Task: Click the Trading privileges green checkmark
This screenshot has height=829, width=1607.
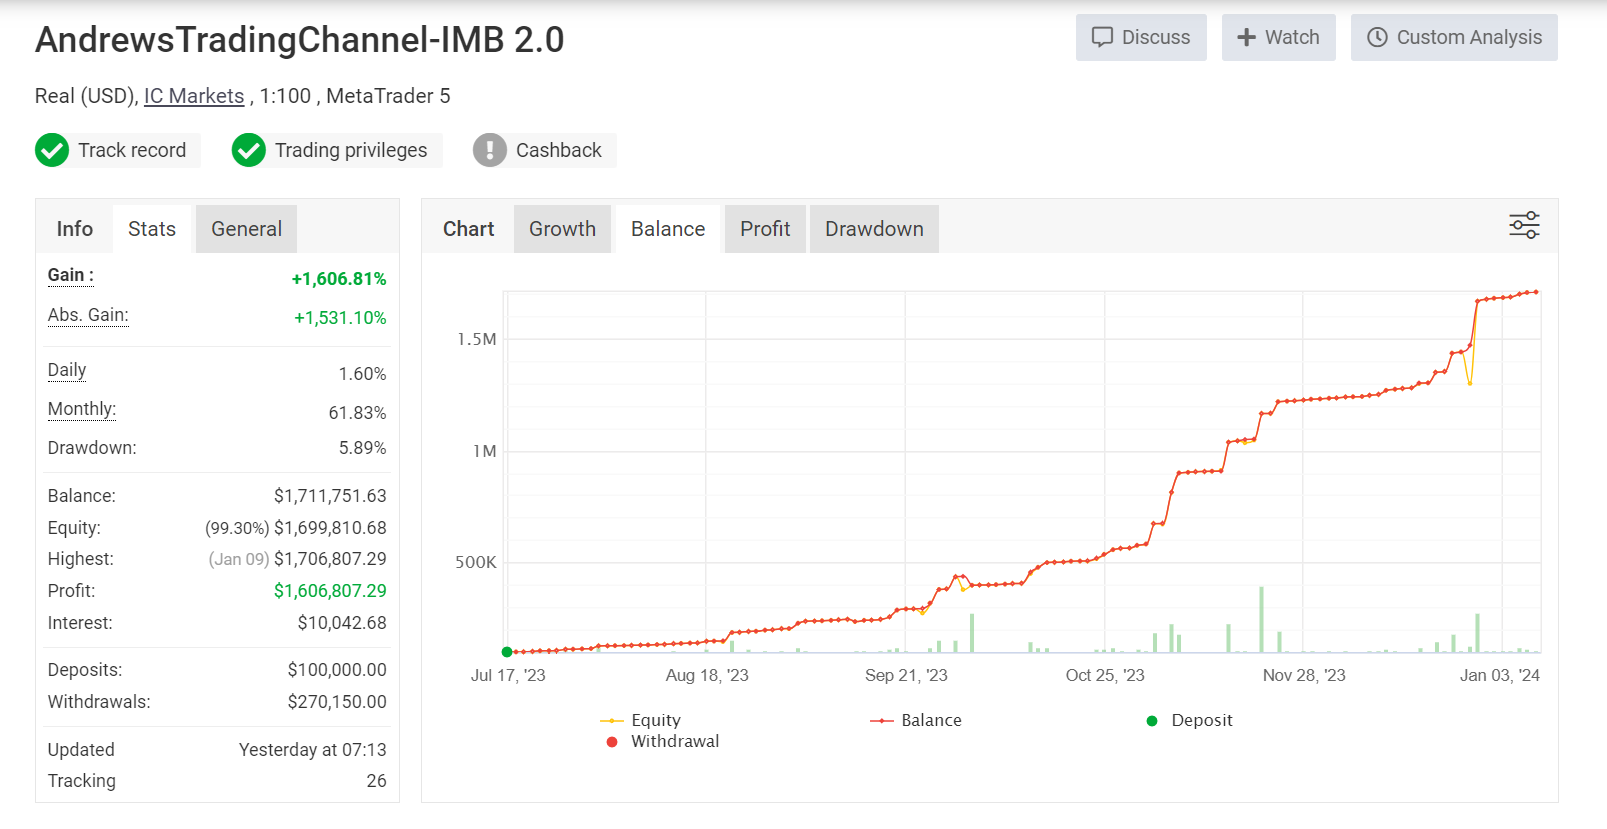Action: [x=249, y=150]
